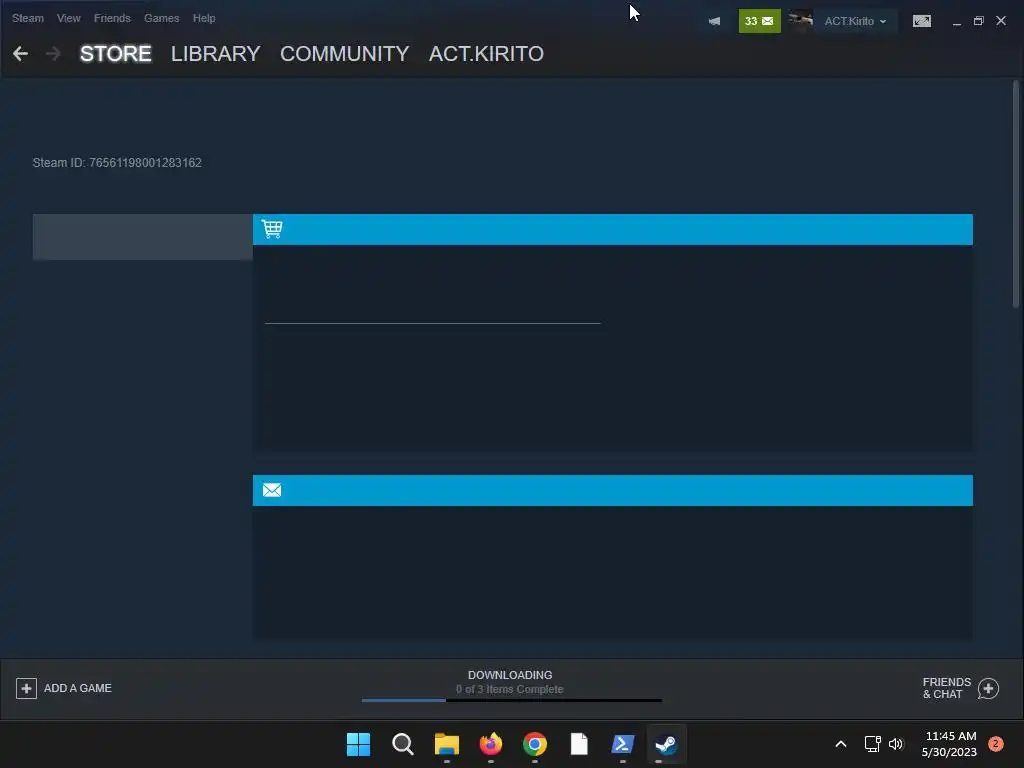Launch Chrome from taskbar
The width and height of the screenshot is (1024, 768).
click(x=534, y=744)
